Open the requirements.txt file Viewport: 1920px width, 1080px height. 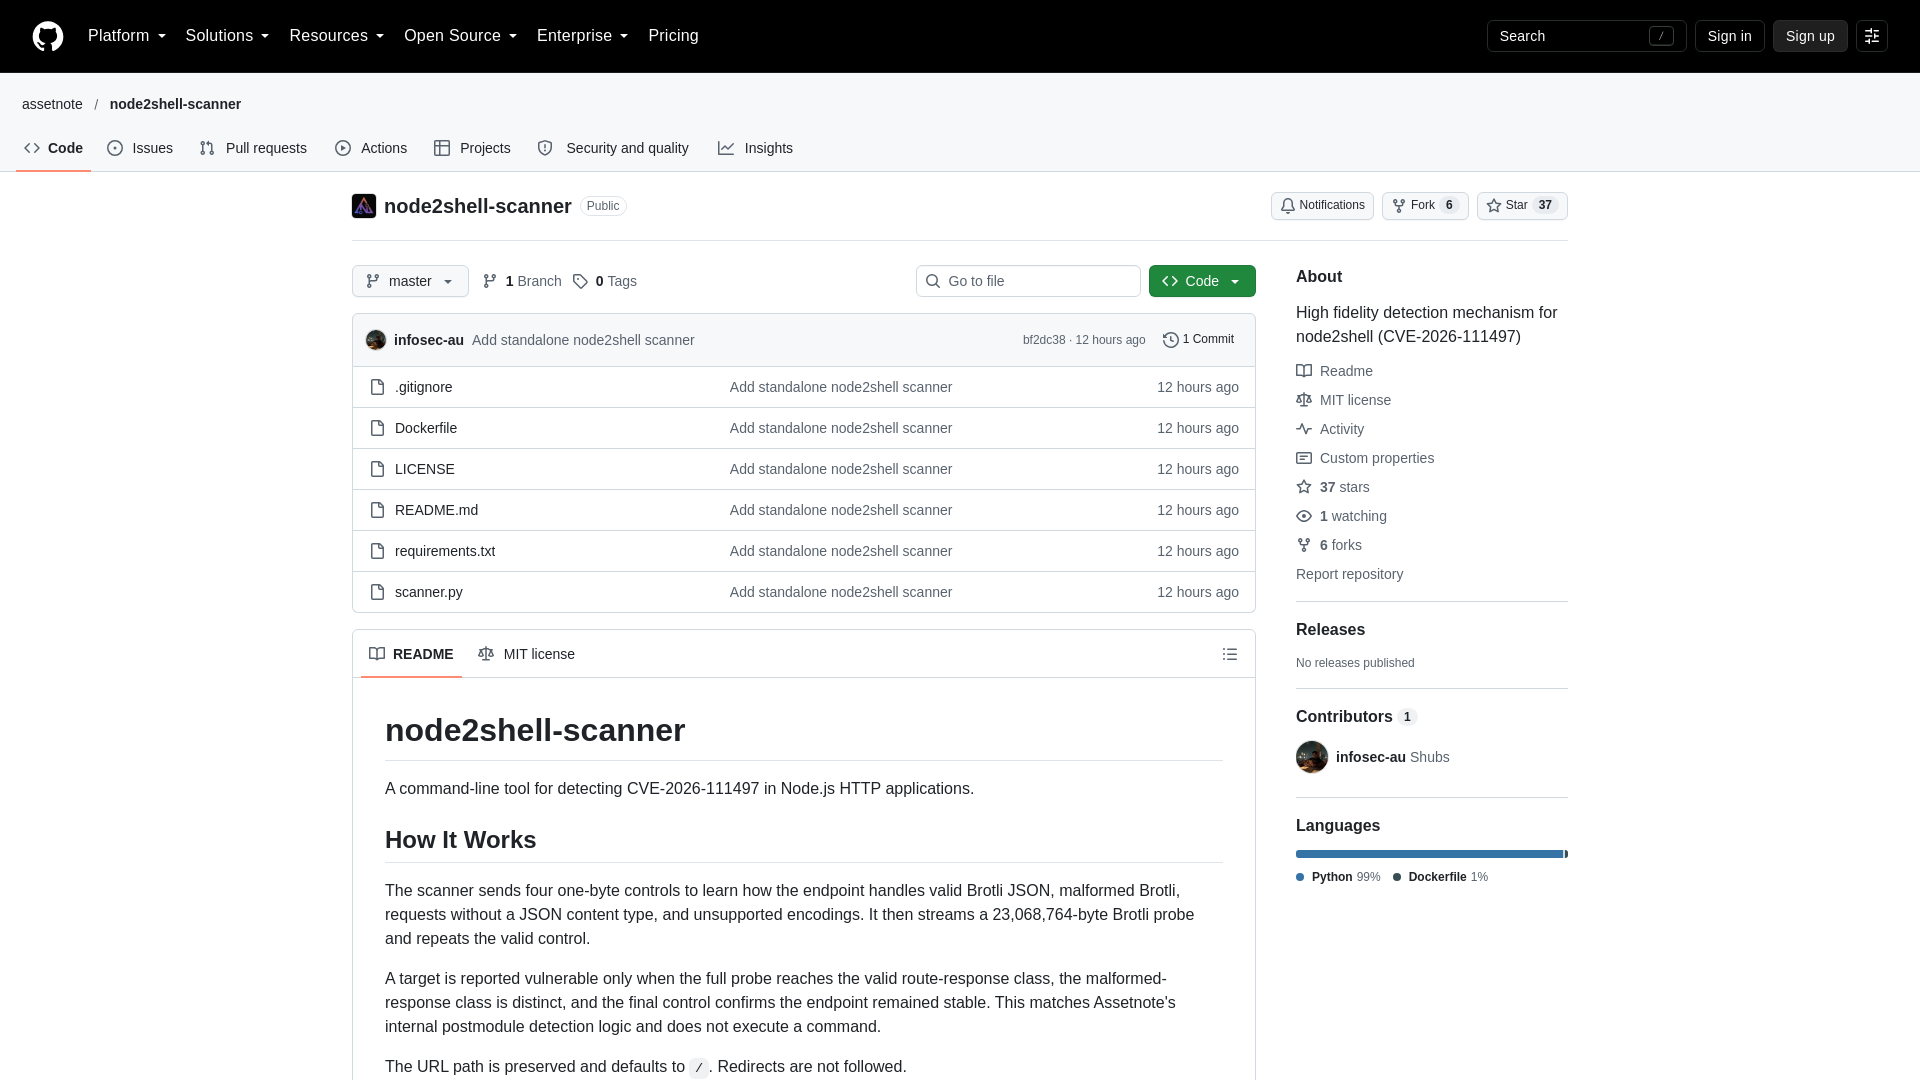tap(444, 551)
